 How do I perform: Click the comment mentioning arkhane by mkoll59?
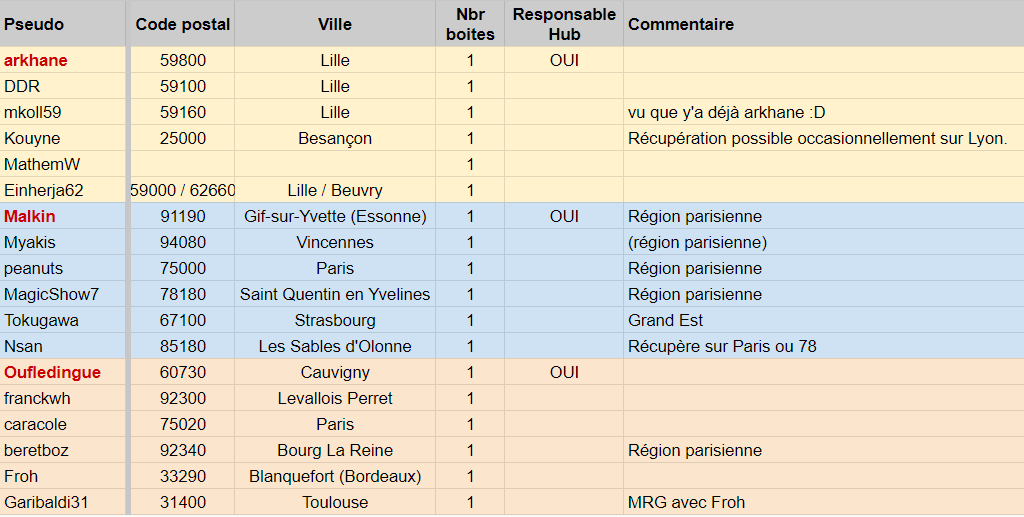(702, 112)
